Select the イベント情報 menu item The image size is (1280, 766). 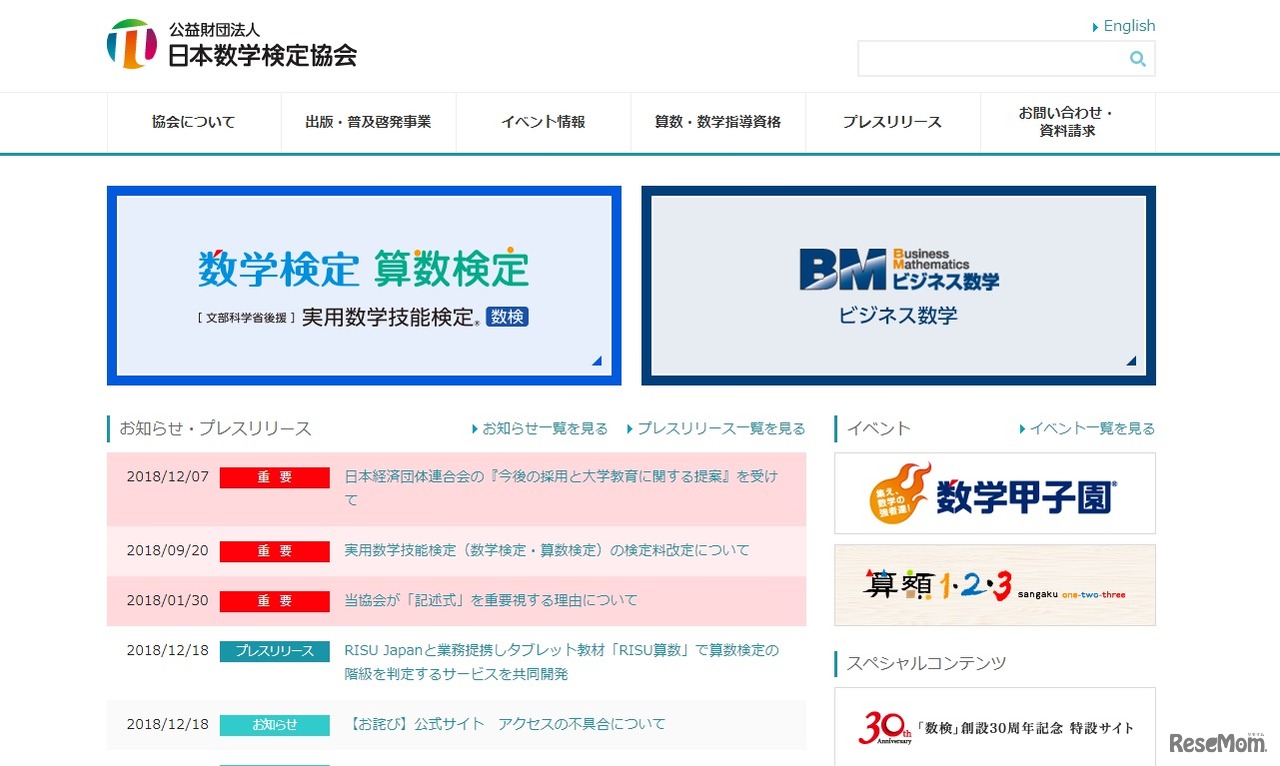542,121
